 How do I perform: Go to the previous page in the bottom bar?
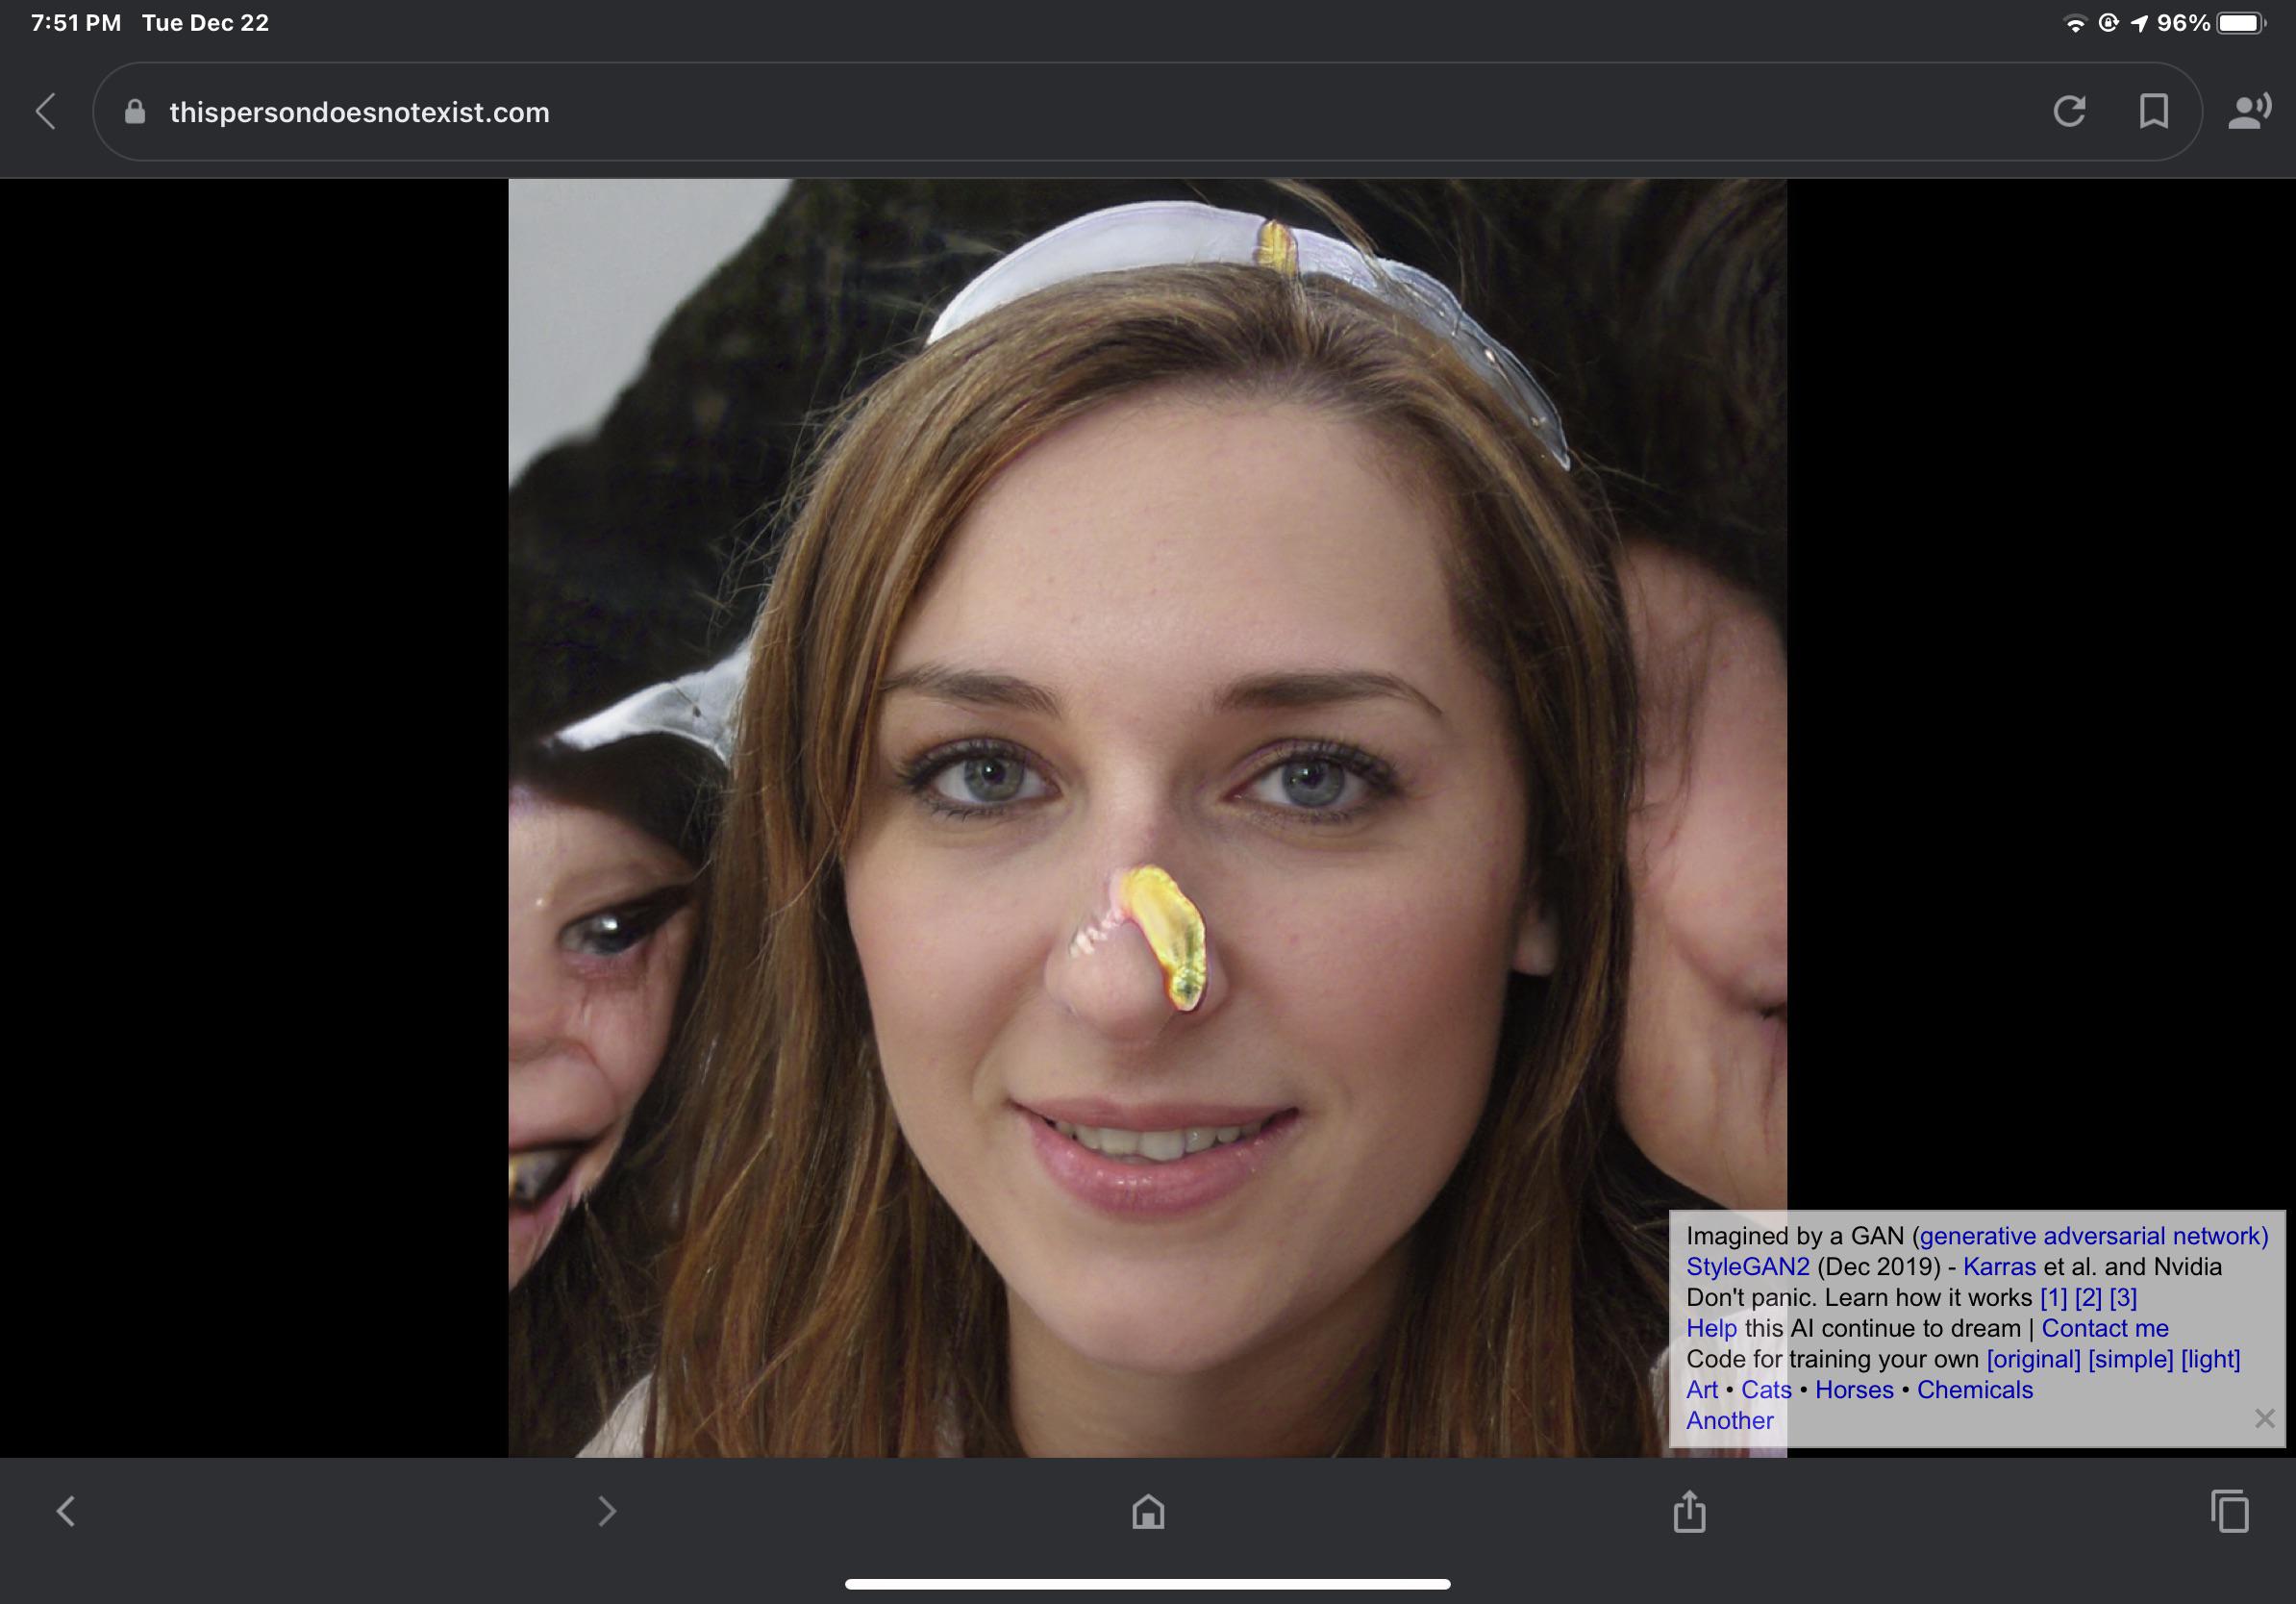66,1511
